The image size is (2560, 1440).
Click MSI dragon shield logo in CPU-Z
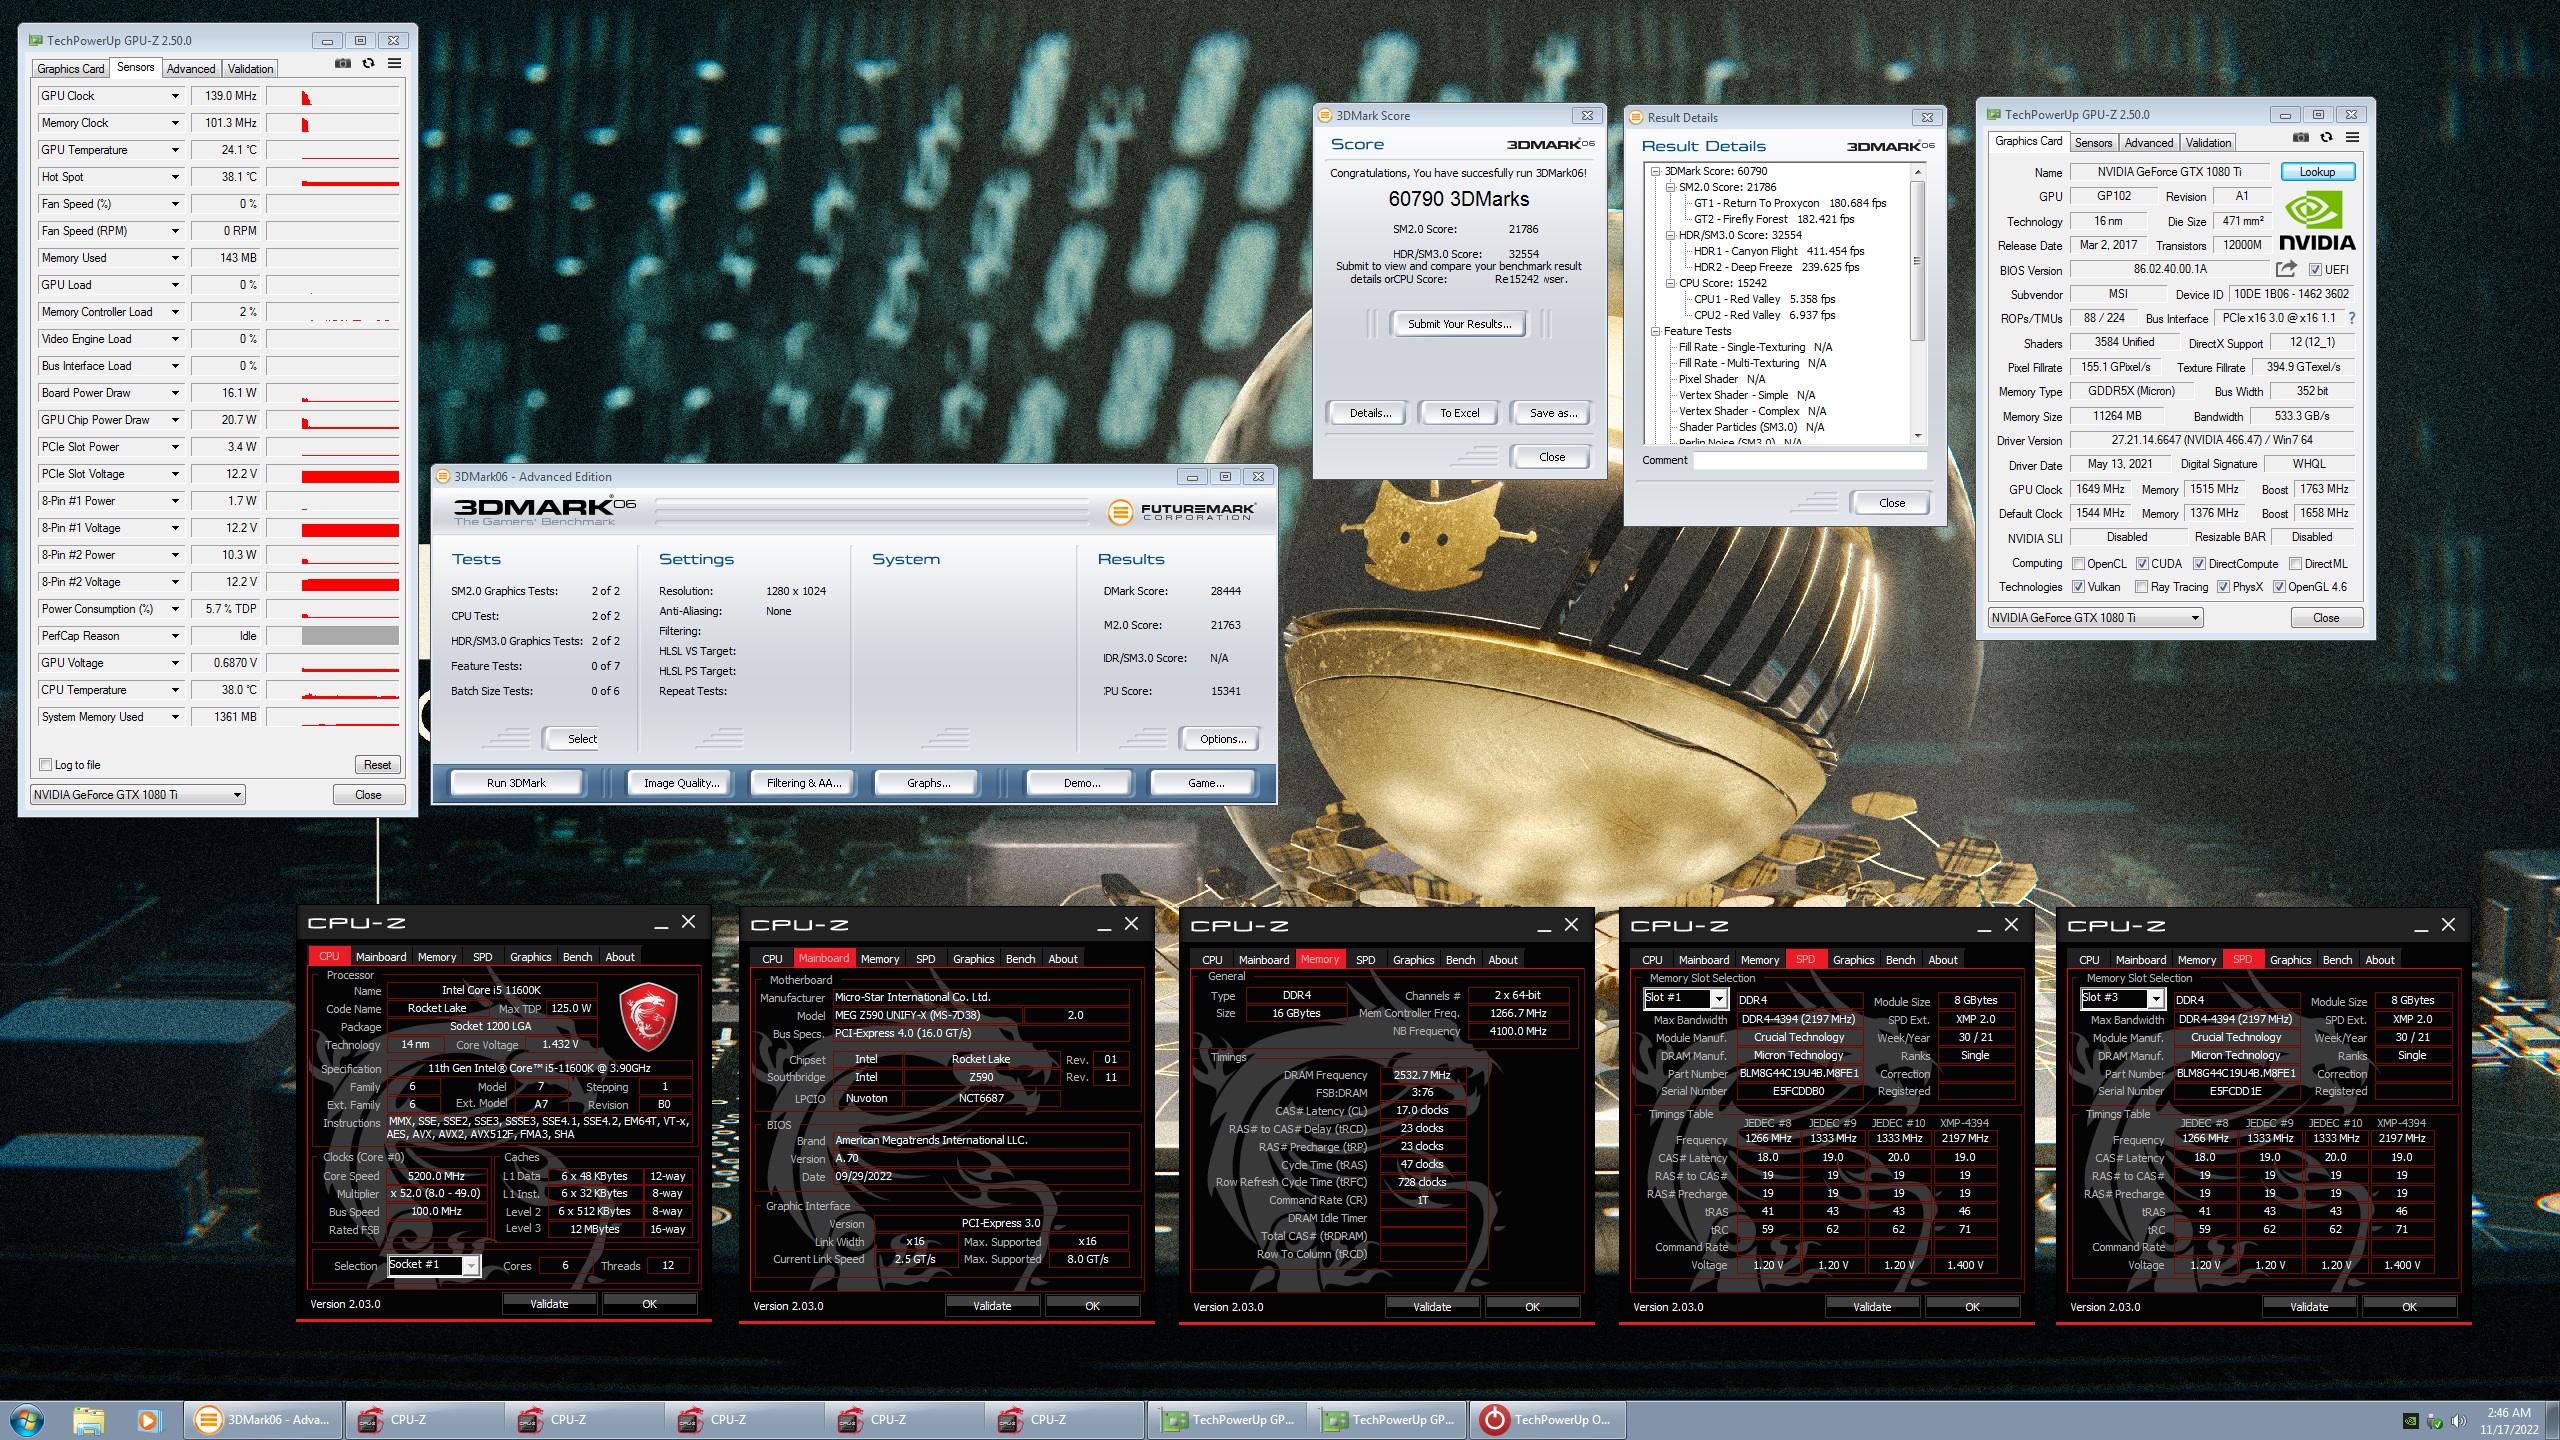(649, 1018)
